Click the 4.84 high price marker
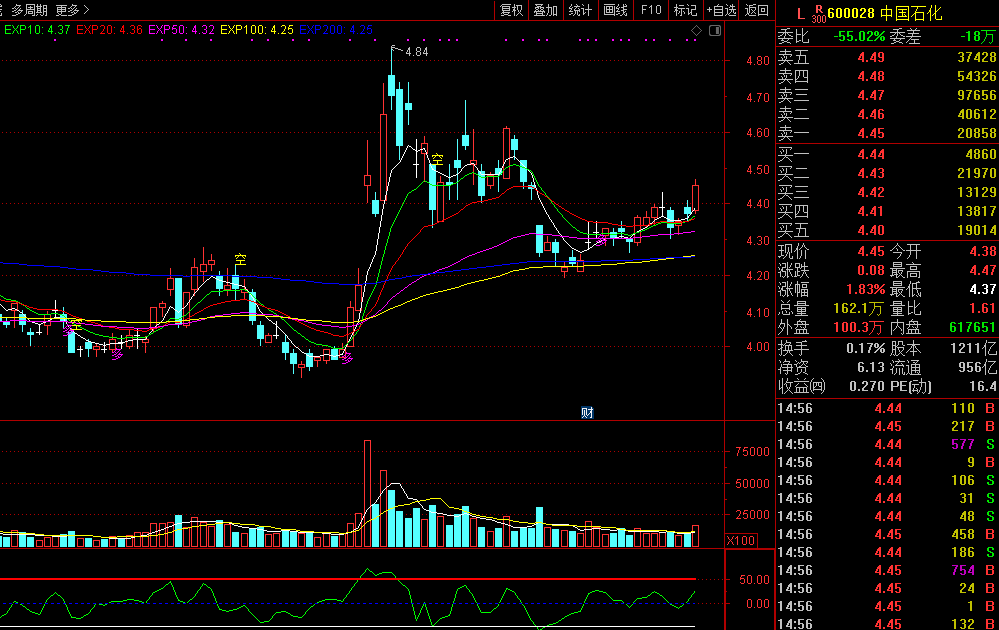999x630 pixels. 417,52
